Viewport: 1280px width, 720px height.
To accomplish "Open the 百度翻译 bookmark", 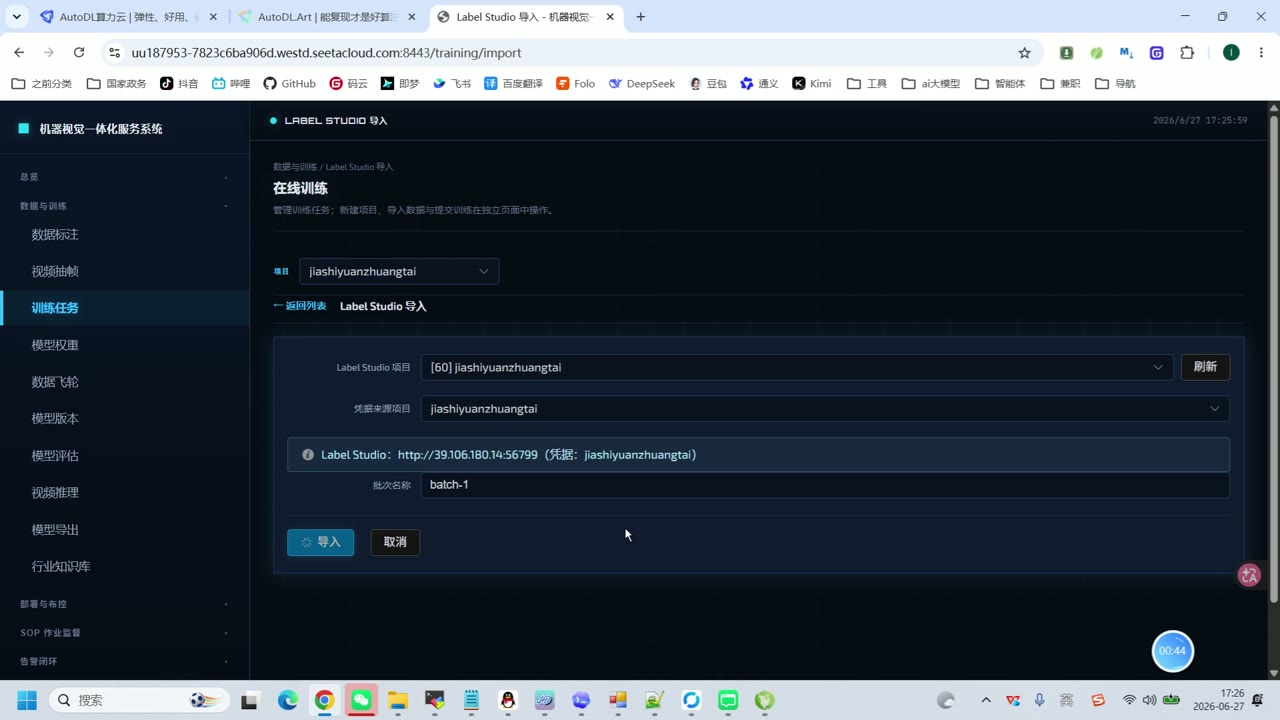I will pos(513,84).
